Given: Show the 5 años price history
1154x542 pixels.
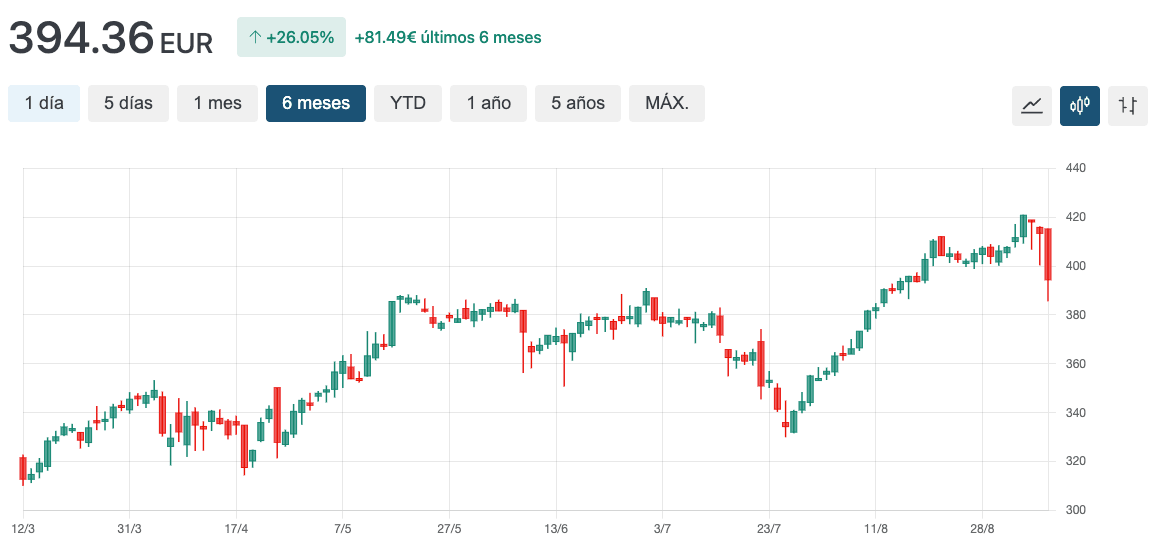Looking at the screenshot, I should (x=578, y=103).
